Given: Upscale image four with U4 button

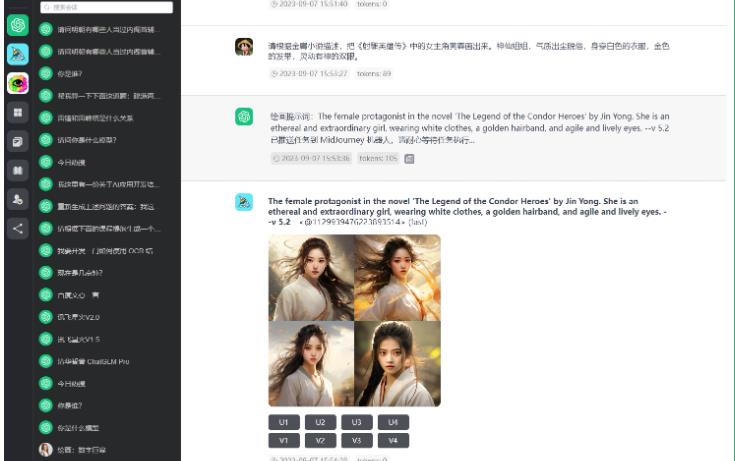Looking at the screenshot, I should click(x=393, y=422).
